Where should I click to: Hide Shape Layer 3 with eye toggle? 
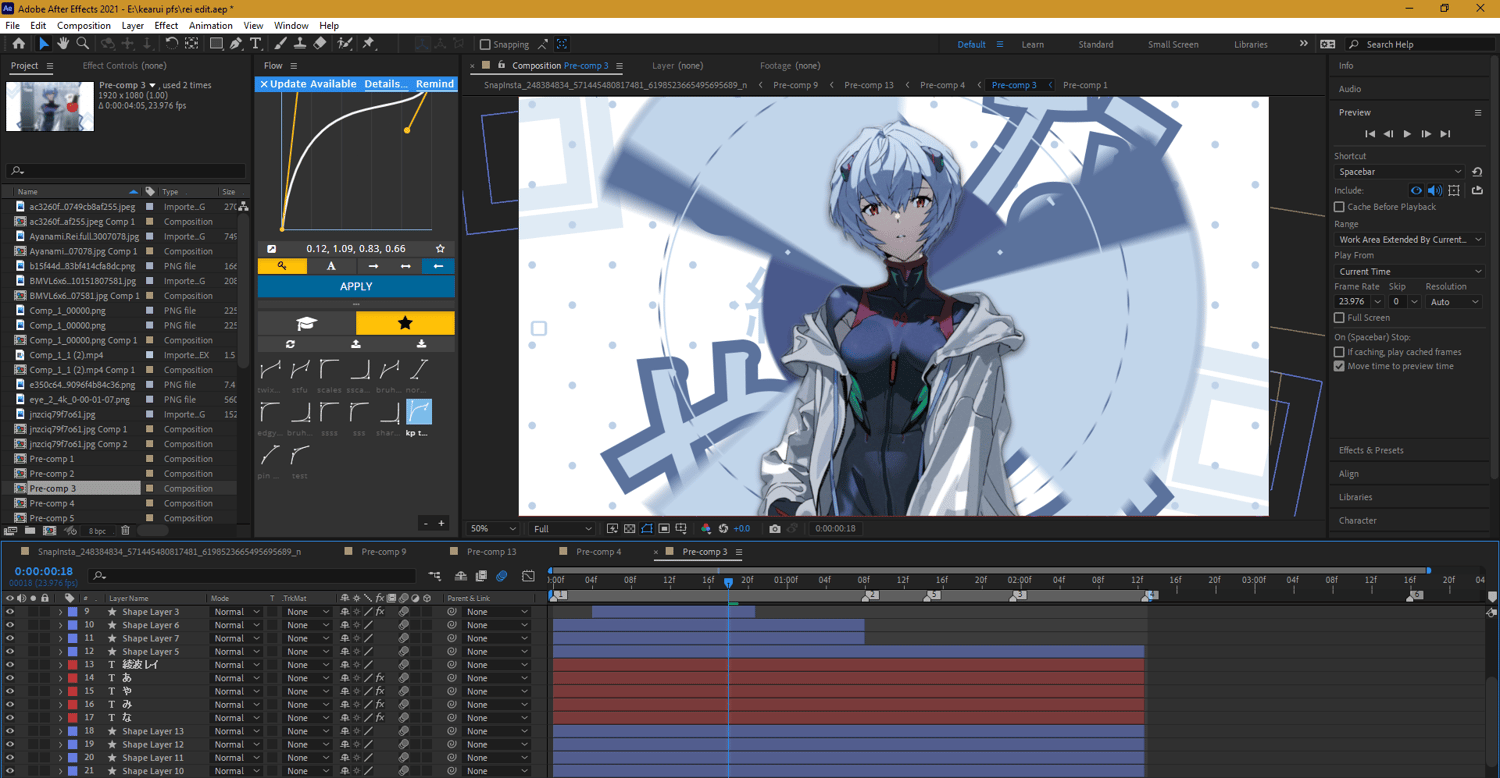(x=10, y=612)
